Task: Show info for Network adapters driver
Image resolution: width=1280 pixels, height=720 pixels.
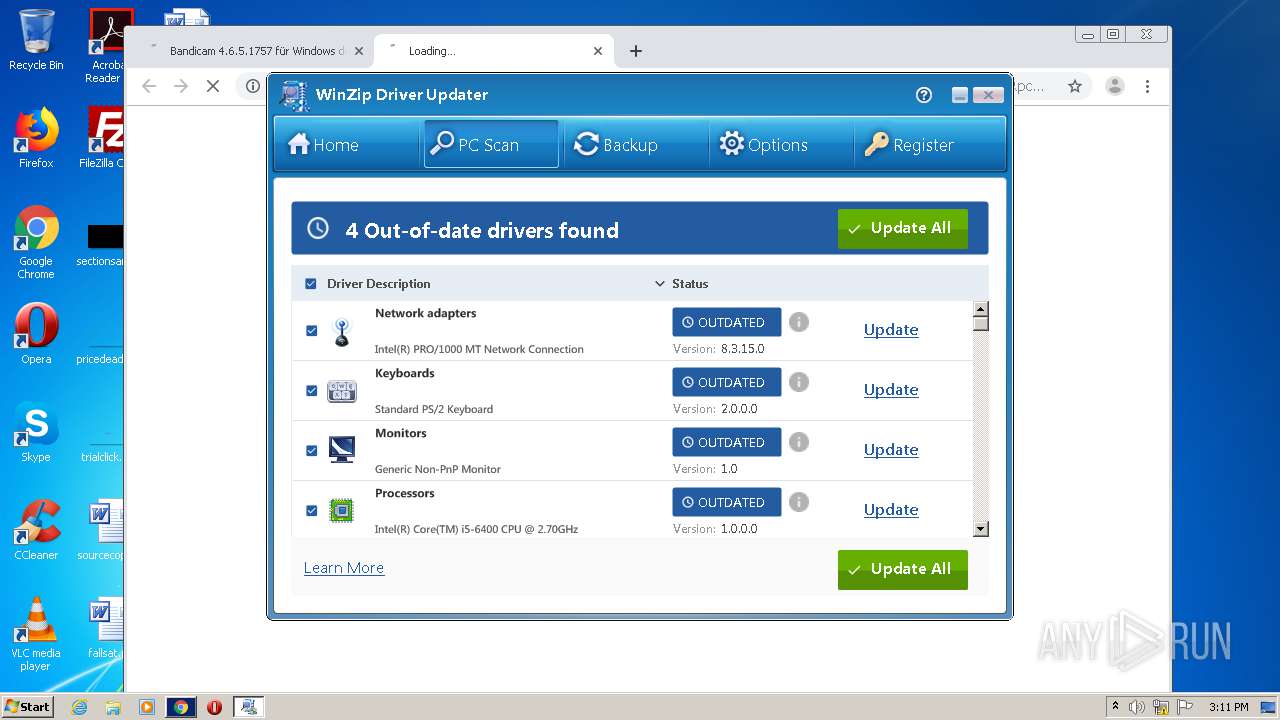Action: click(x=798, y=322)
